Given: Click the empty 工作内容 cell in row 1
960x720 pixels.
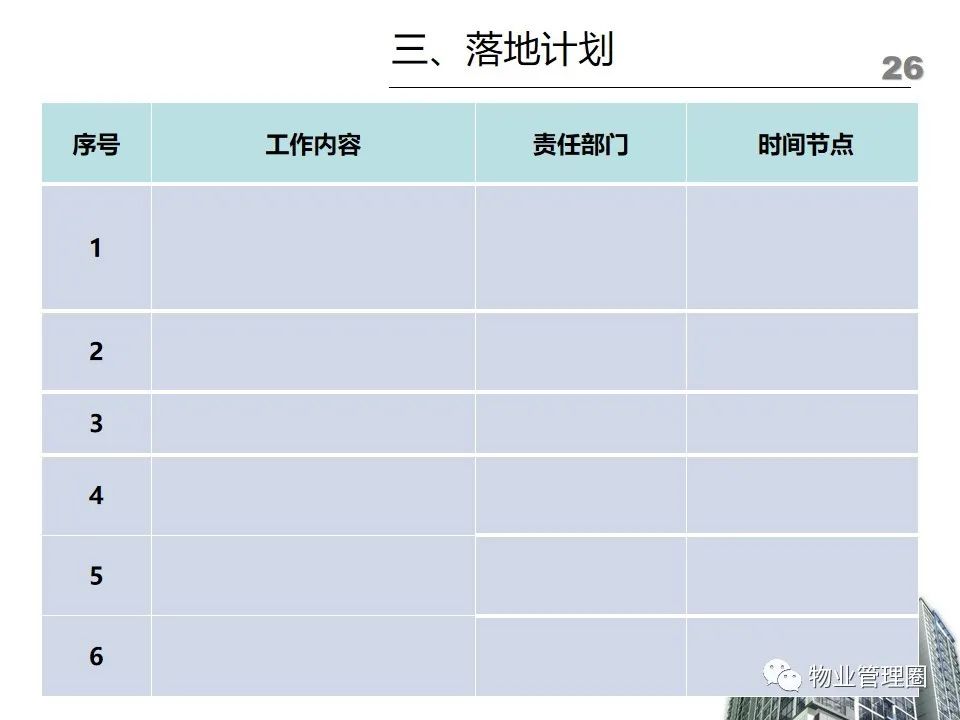Looking at the screenshot, I should (313, 247).
